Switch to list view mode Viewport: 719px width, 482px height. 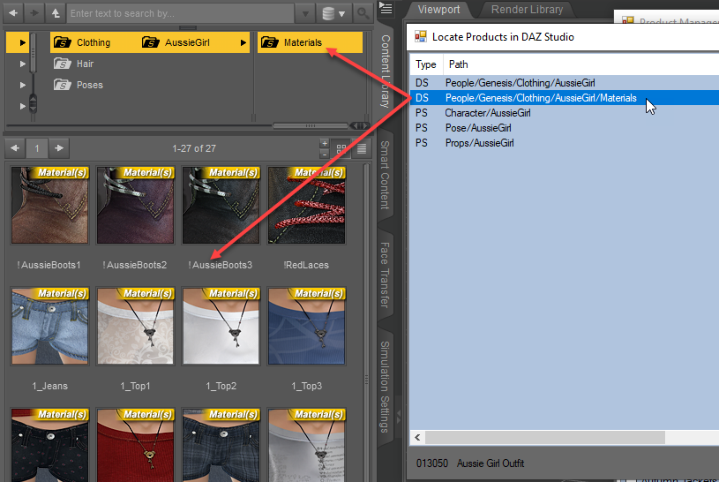coord(361,149)
